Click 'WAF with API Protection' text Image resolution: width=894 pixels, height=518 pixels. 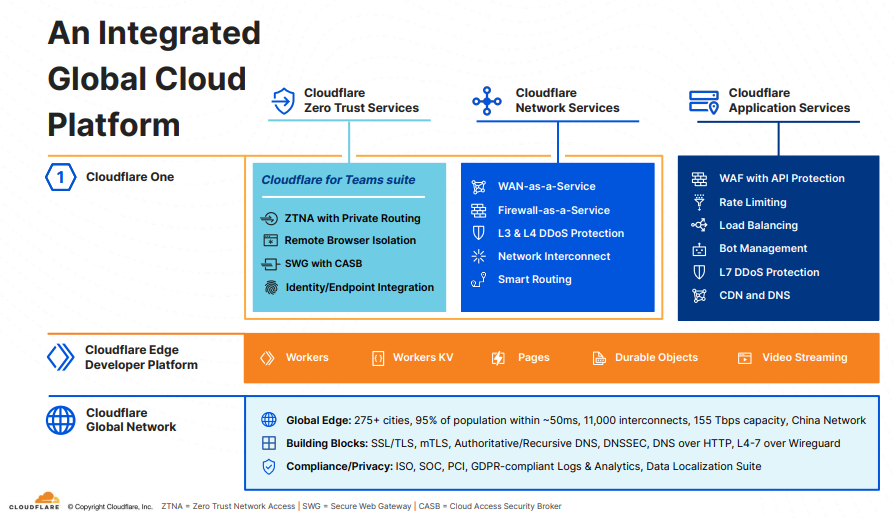782,178
